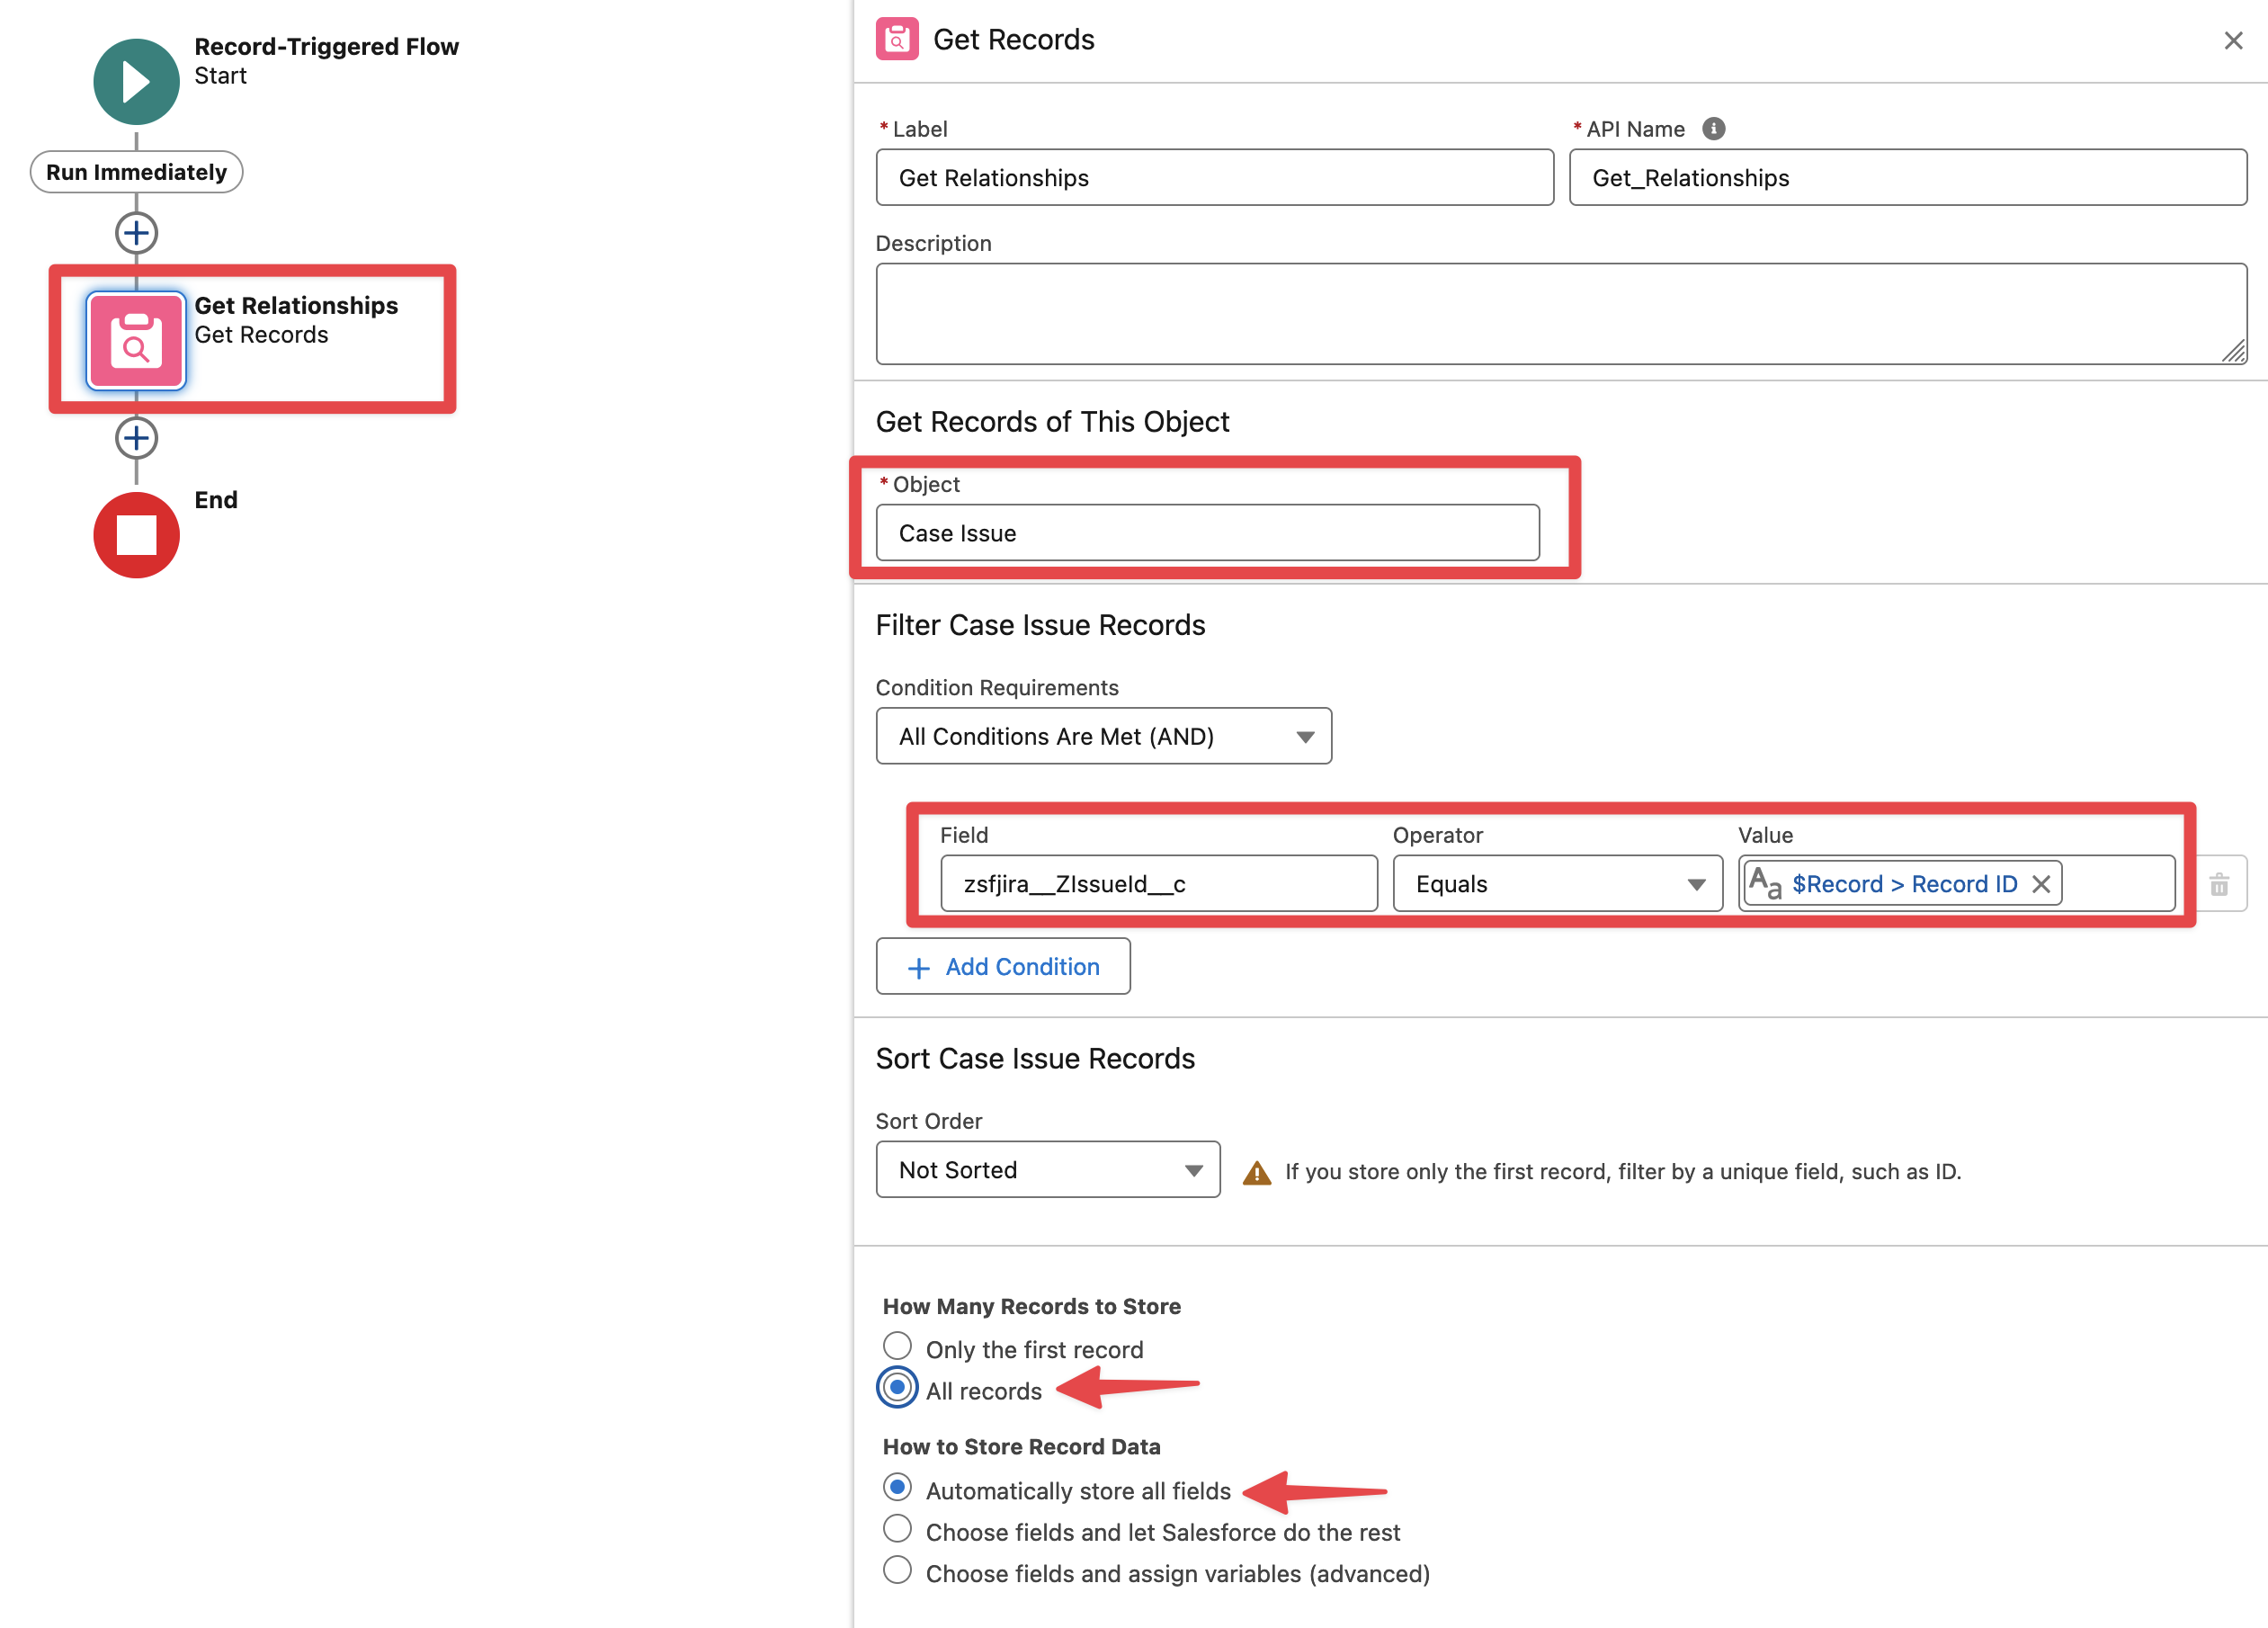Open the Condition Requirements dropdown
Viewport: 2268px width, 1628px height.
(x=1102, y=736)
